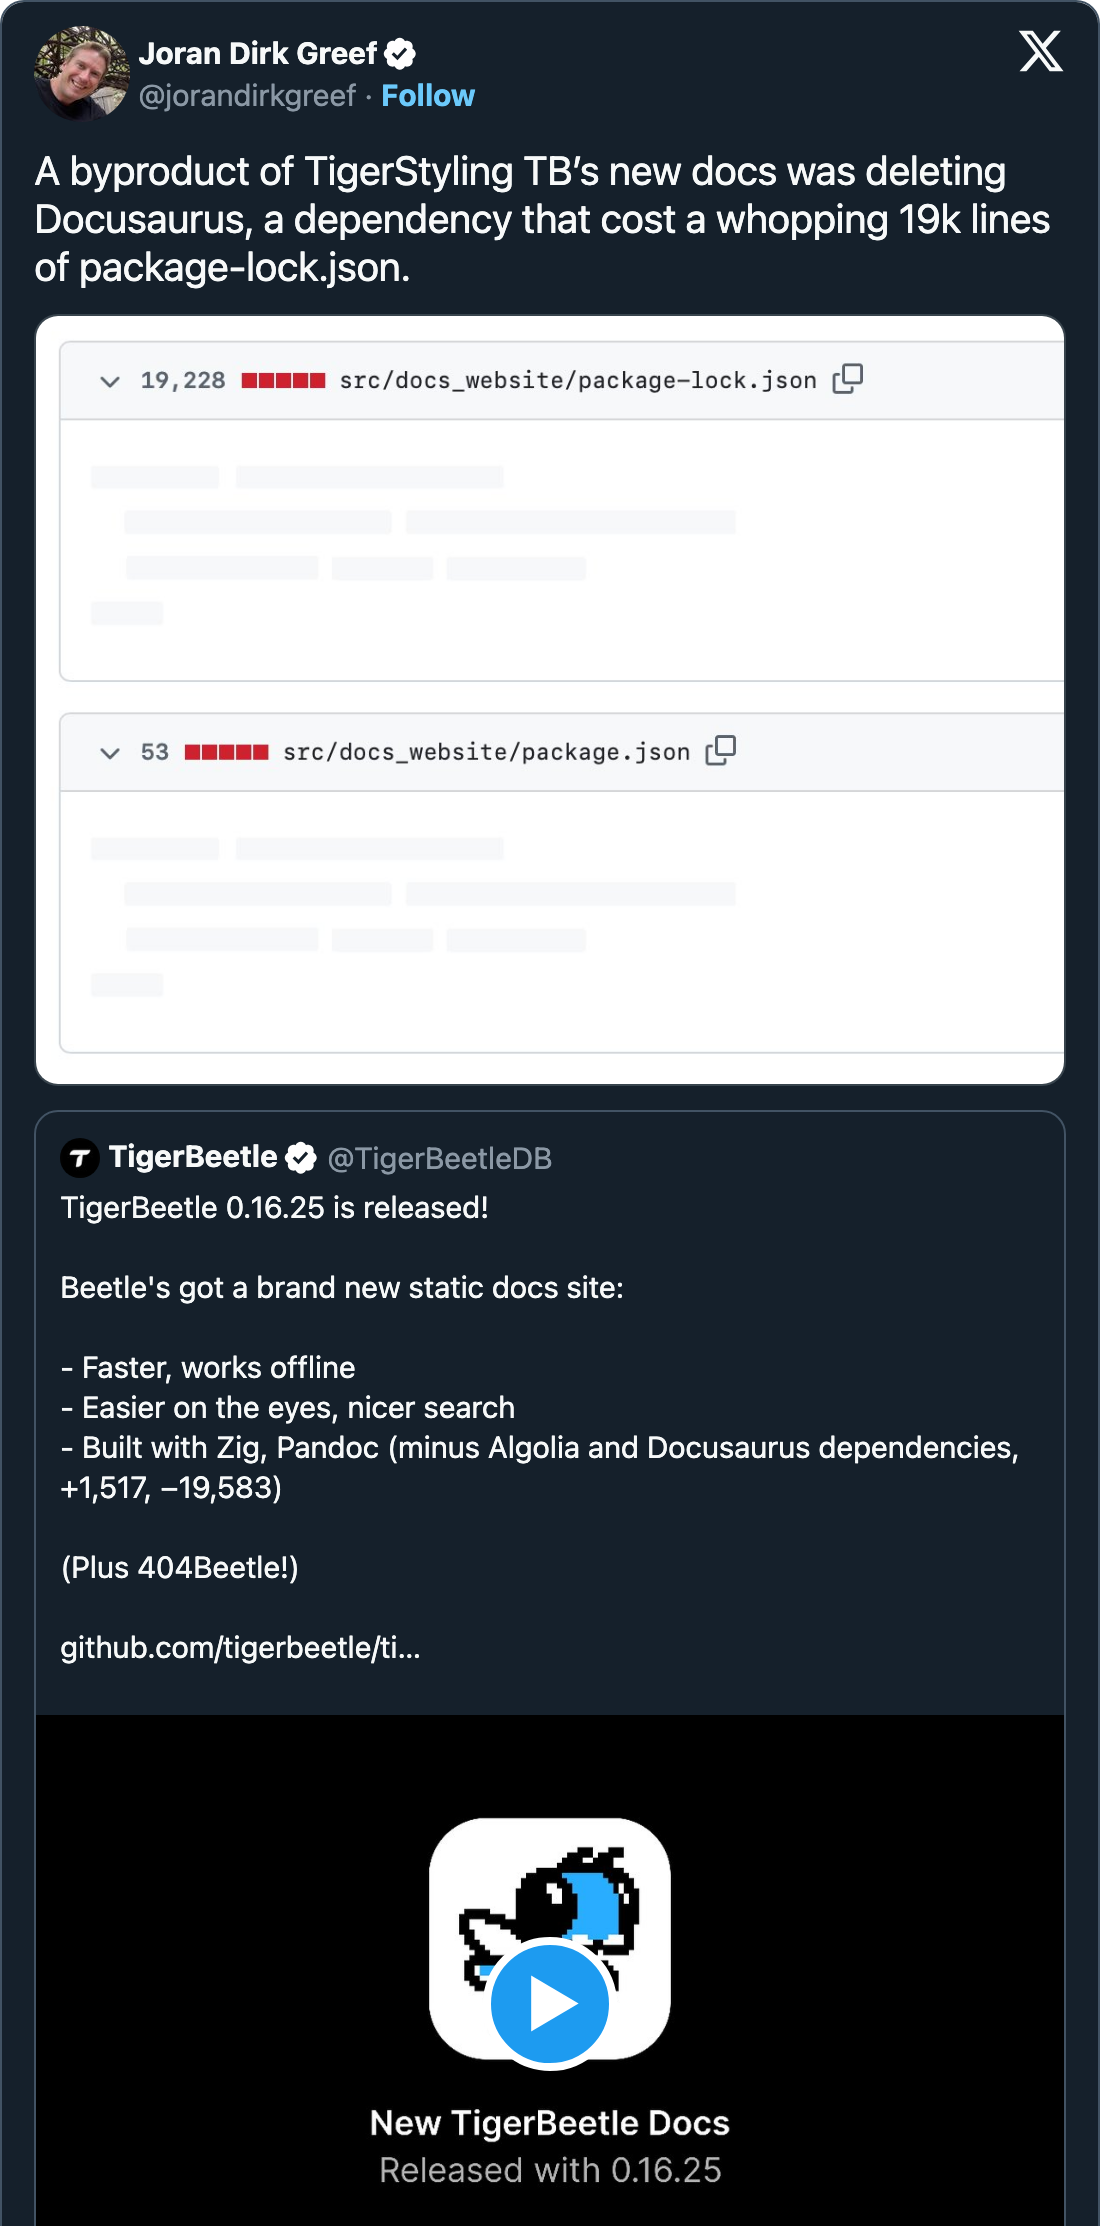Viewport: 1100px width, 2226px height.
Task: Follow @jorandirkgreef
Action: [x=428, y=95]
